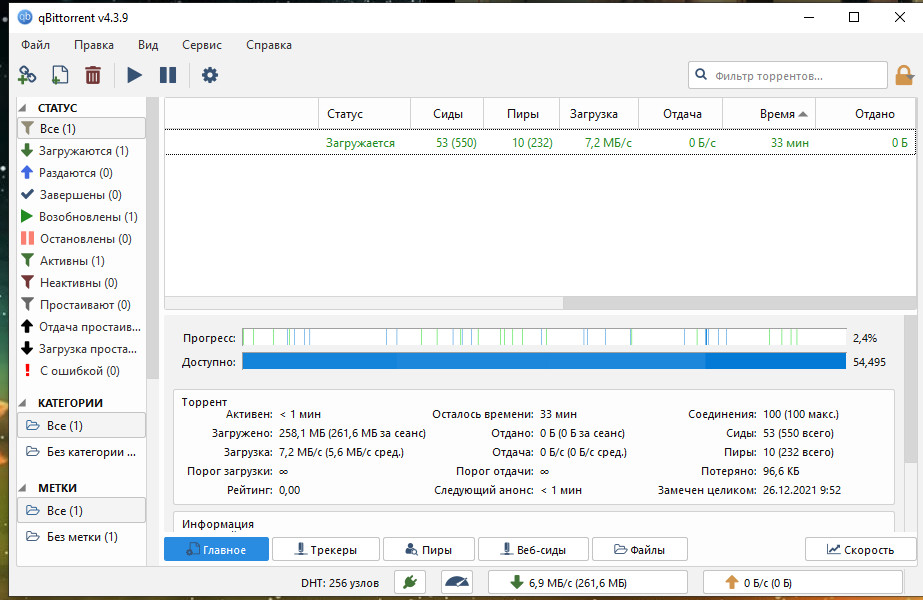923x600 pixels.
Task: Sort by the Сиды column header
Action: tap(447, 114)
